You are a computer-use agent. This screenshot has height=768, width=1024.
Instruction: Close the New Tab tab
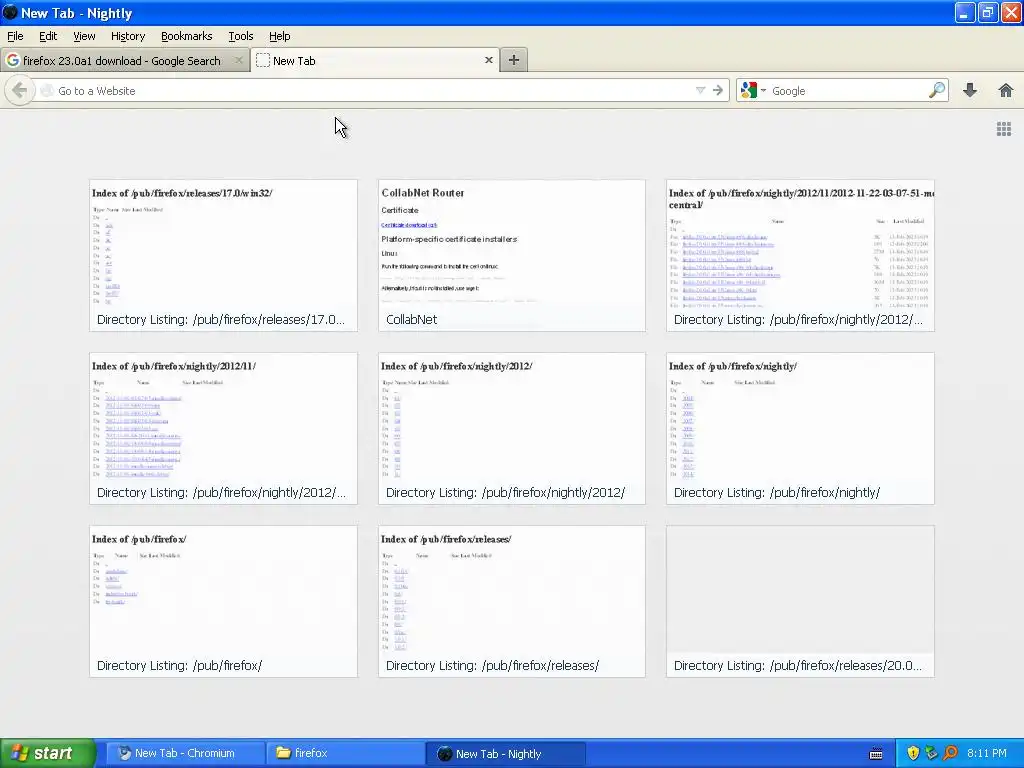point(488,60)
